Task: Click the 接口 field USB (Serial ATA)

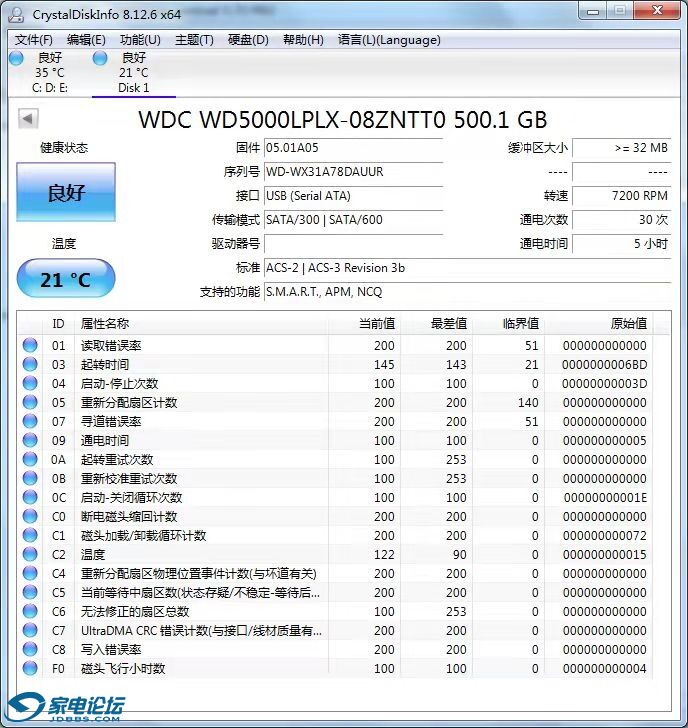Action: point(353,195)
